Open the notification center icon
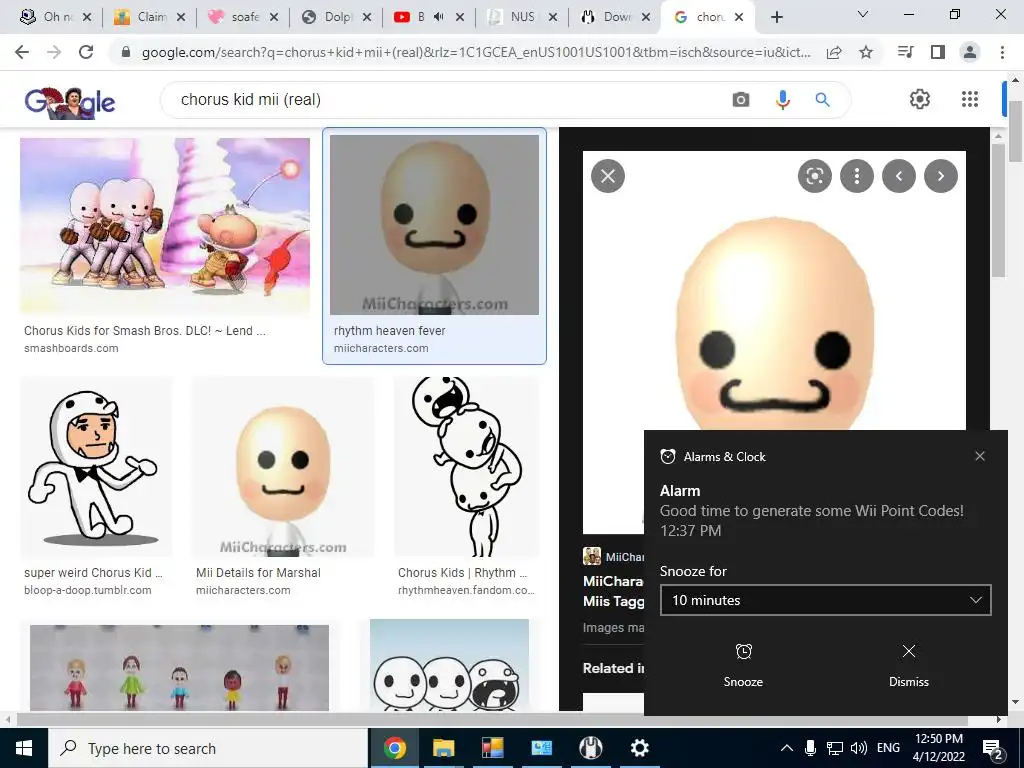Viewport: 1024px width, 768px height. (x=993, y=749)
